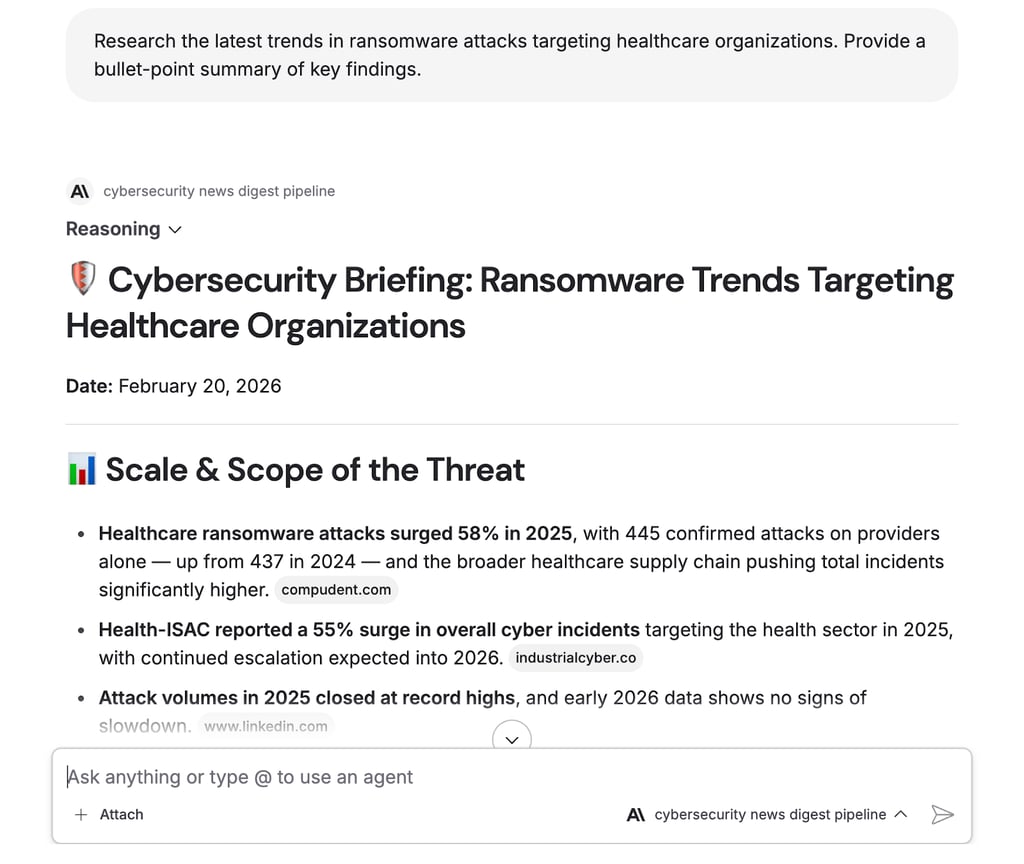Click the chevron next to Reasoning
The height and width of the screenshot is (864, 1024).
tap(175, 230)
